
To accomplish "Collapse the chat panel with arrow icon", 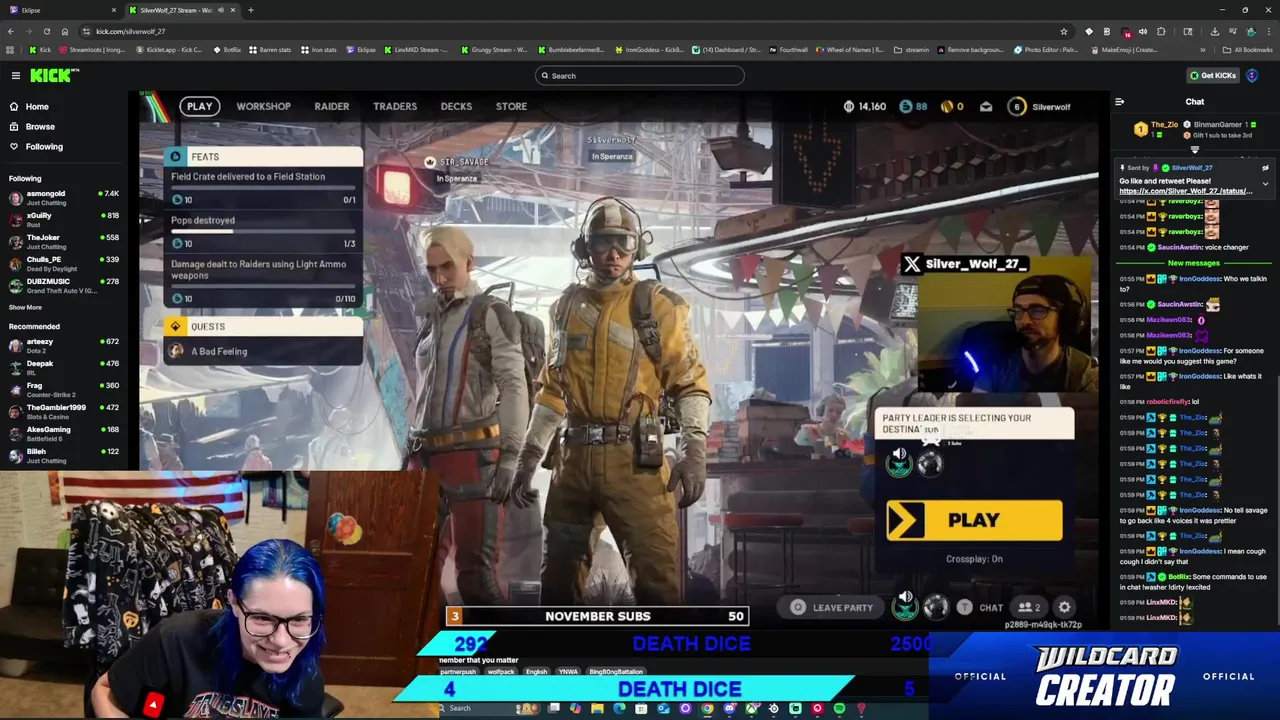I will click(1119, 102).
